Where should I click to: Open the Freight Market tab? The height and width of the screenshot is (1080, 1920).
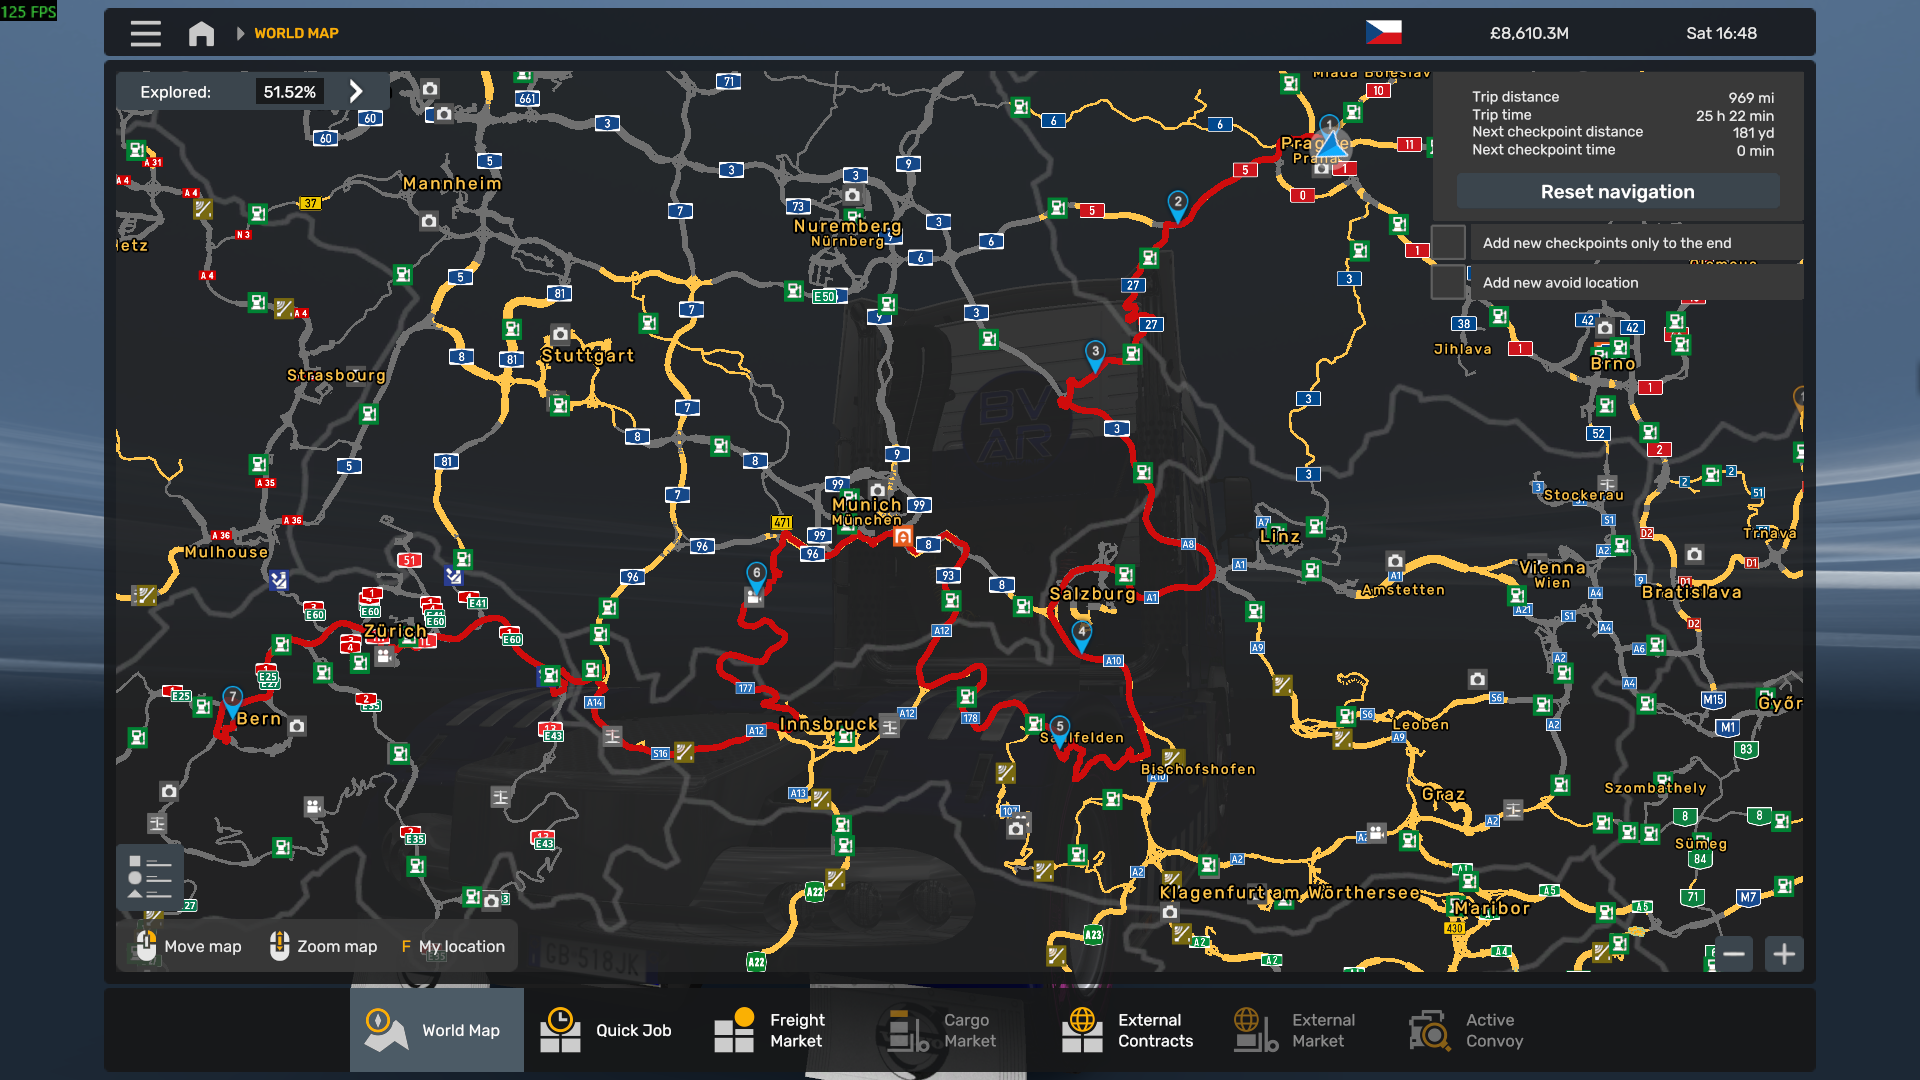(x=770, y=1030)
